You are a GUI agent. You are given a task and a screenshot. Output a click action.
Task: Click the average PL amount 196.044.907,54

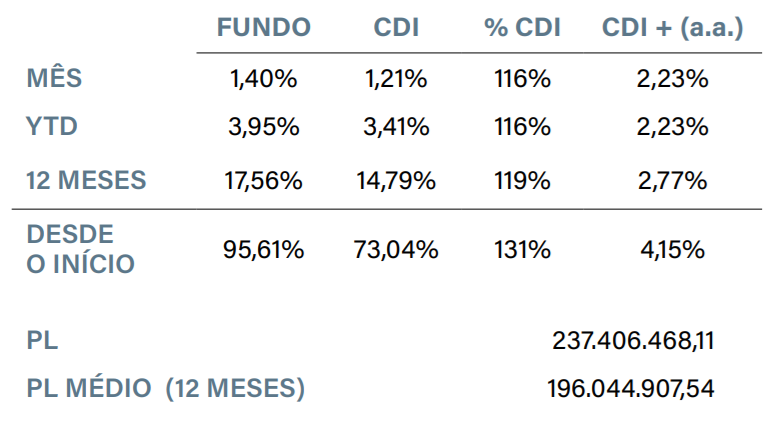(631, 387)
